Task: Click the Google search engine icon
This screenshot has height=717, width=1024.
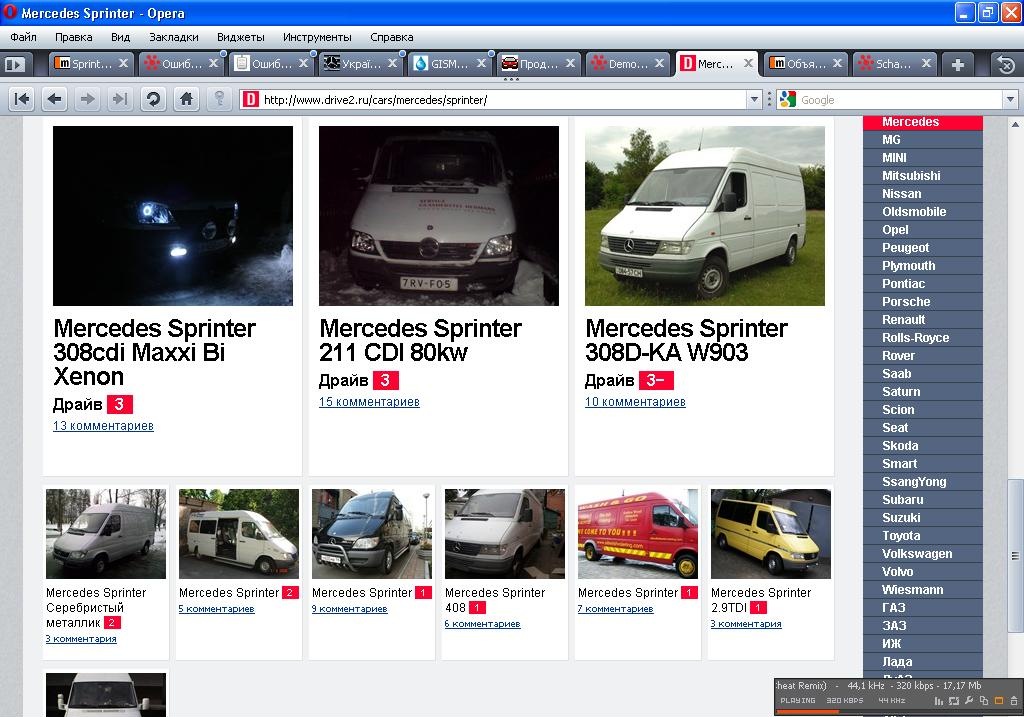Action: (x=788, y=99)
